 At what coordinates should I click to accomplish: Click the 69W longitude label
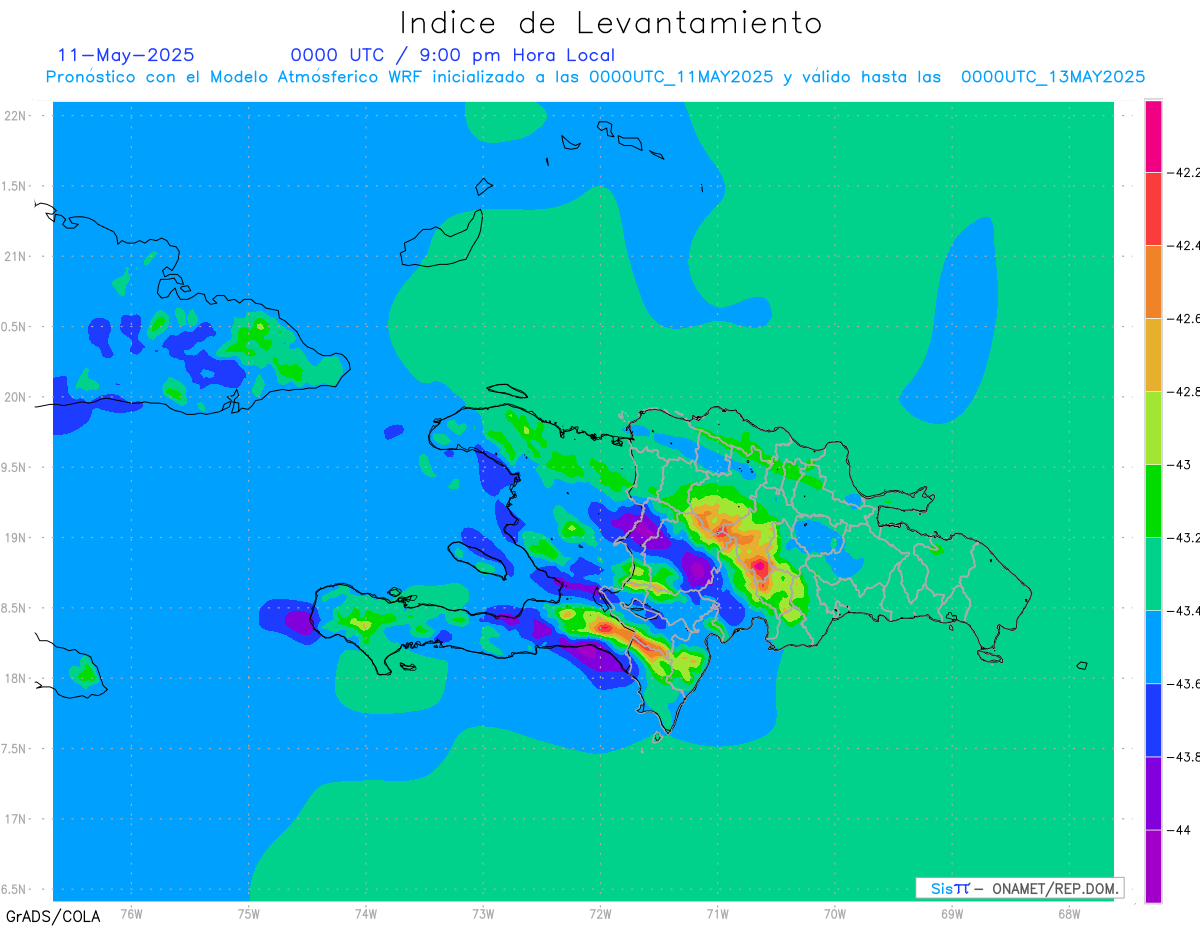(x=952, y=913)
